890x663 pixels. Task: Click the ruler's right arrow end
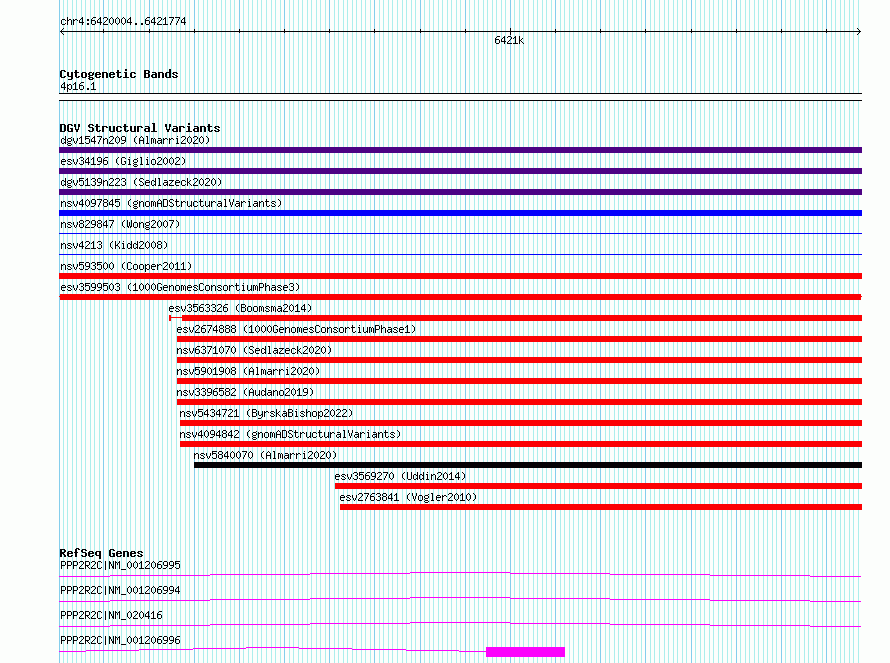tap(859, 32)
